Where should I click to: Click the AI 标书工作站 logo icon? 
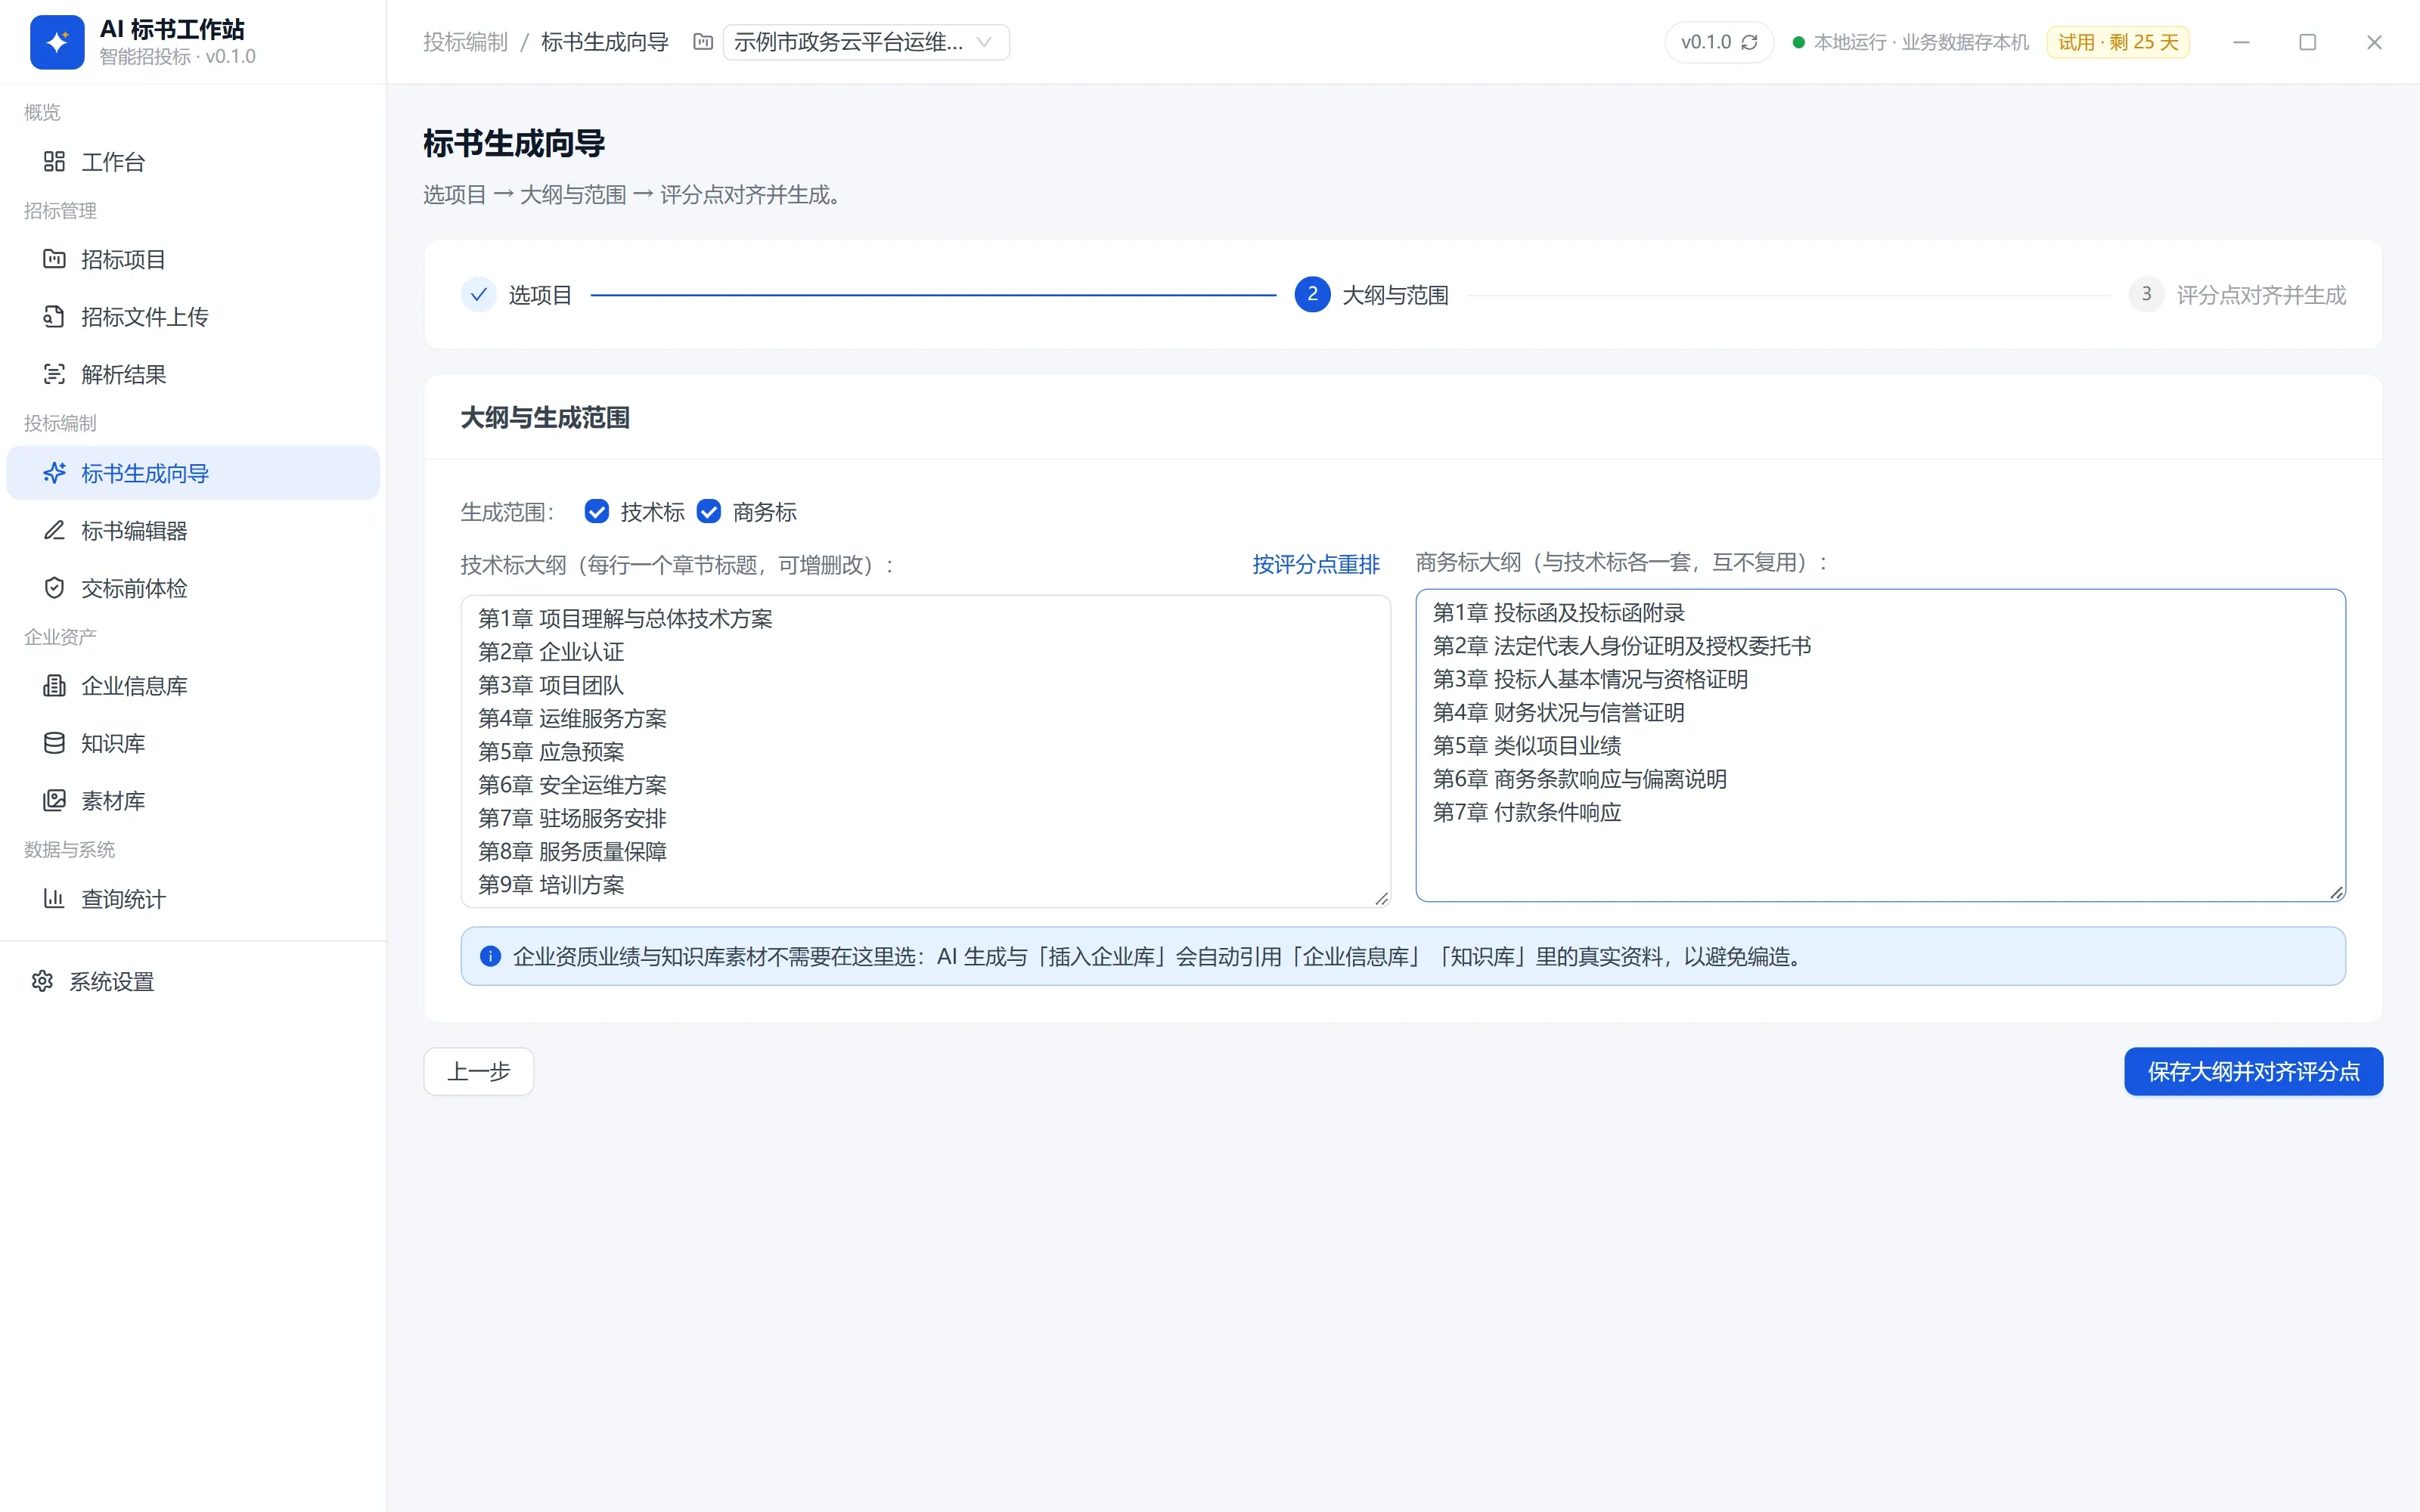pos(57,42)
